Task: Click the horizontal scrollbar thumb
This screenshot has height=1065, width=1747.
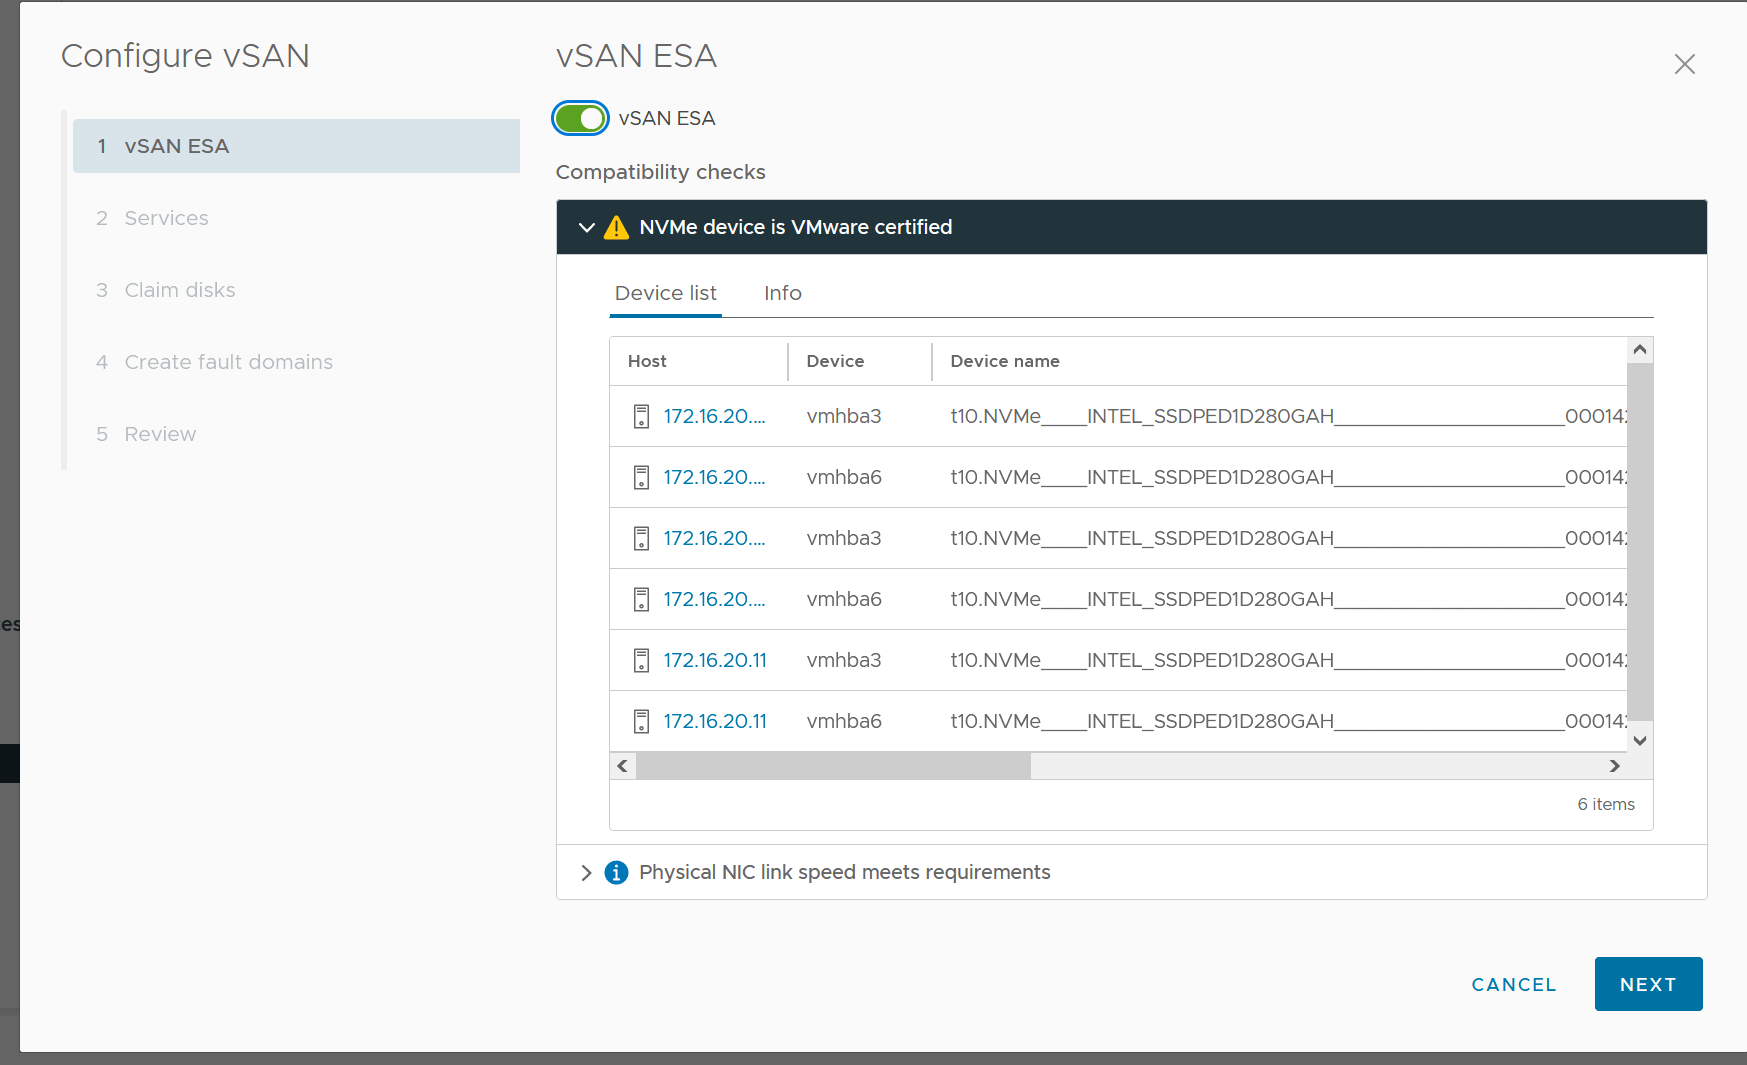Action: point(833,766)
